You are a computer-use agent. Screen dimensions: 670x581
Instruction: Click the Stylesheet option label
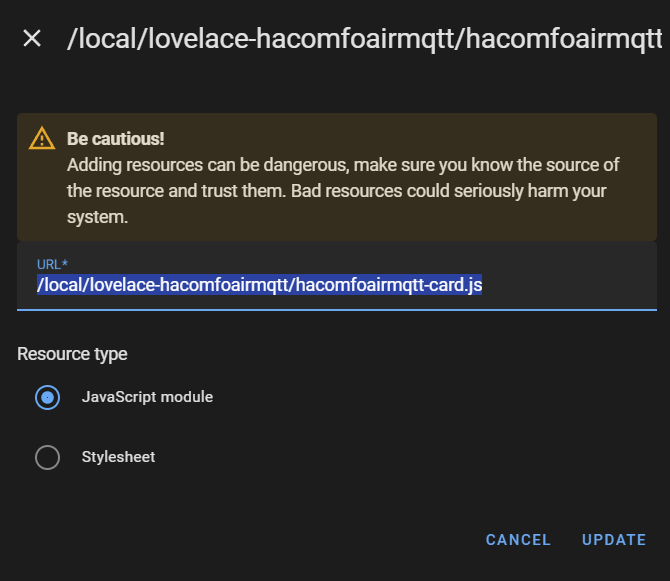(x=118, y=457)
